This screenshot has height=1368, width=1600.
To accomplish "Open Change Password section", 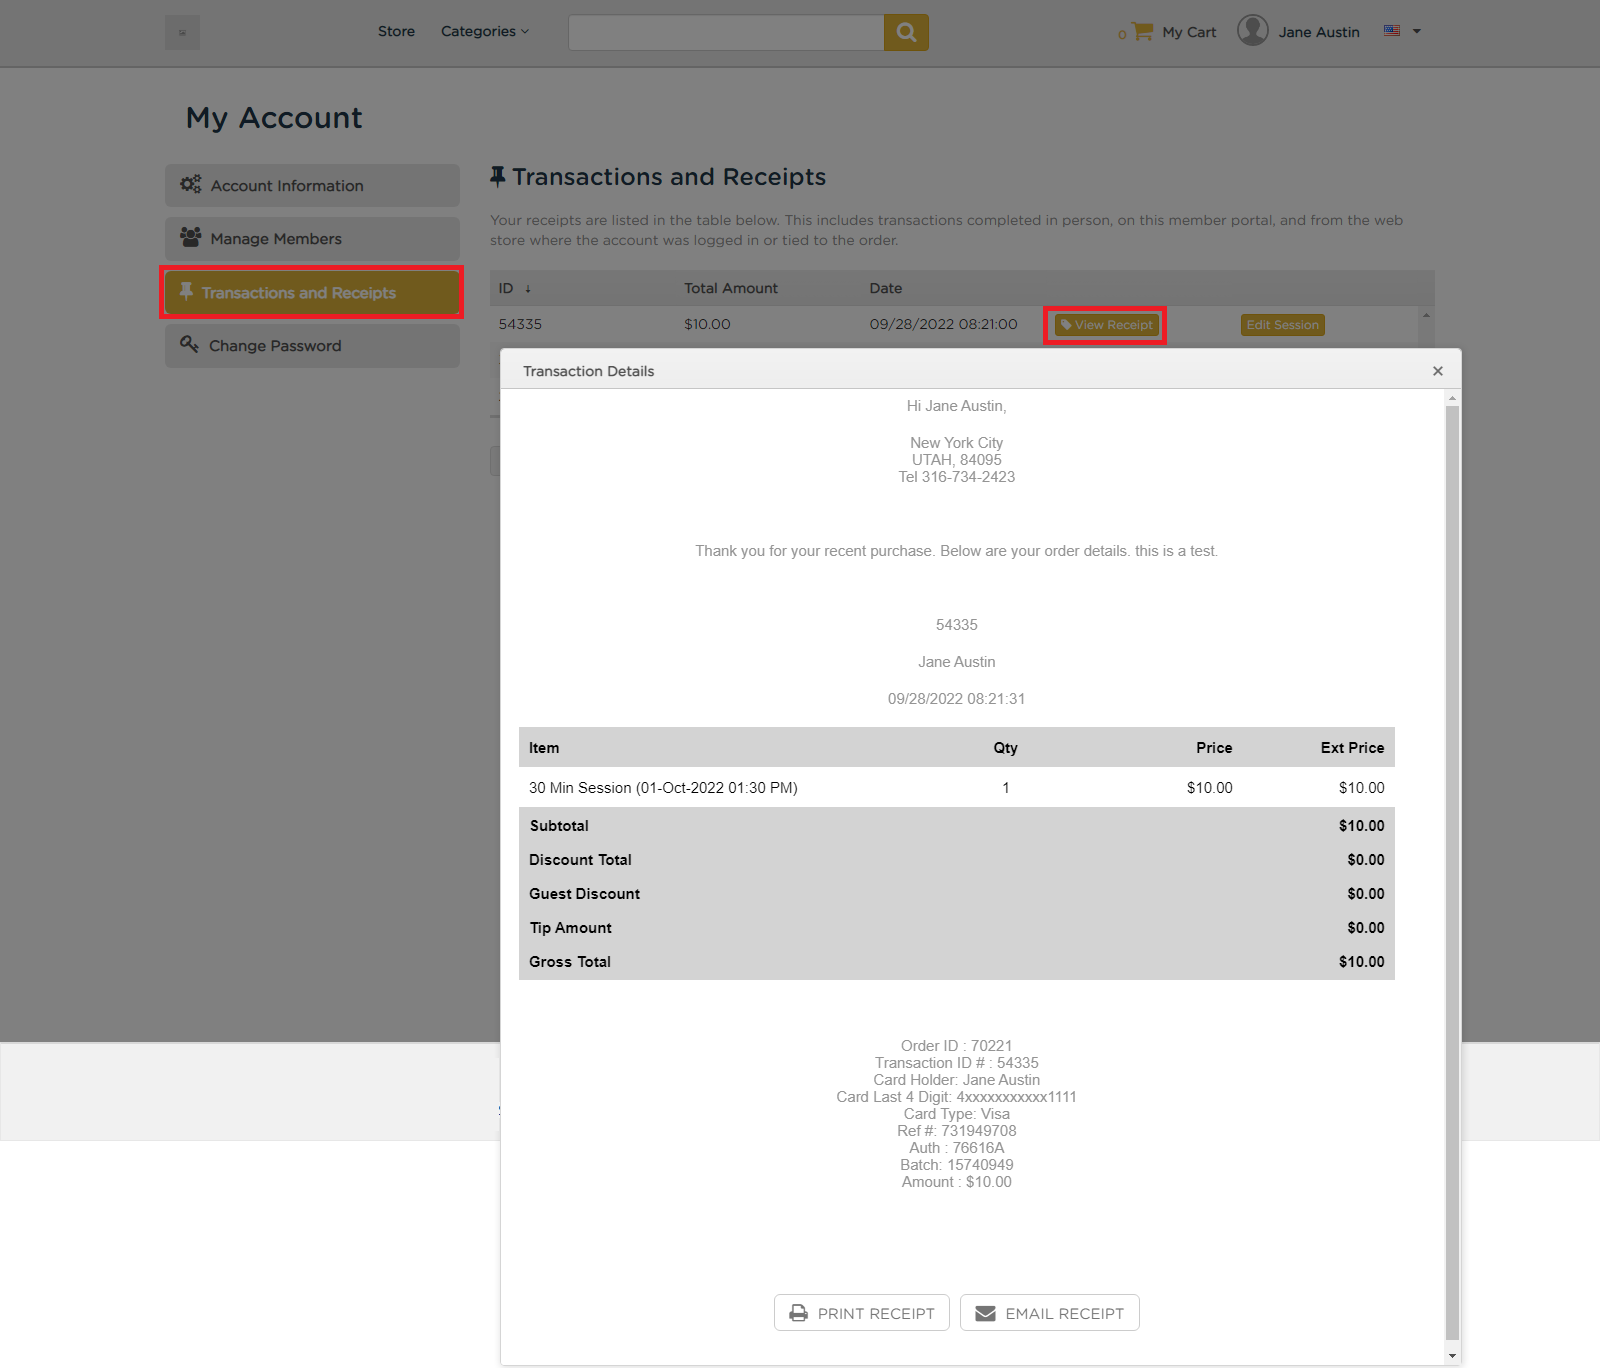I will pyautogui.click(x=312, y=345).
